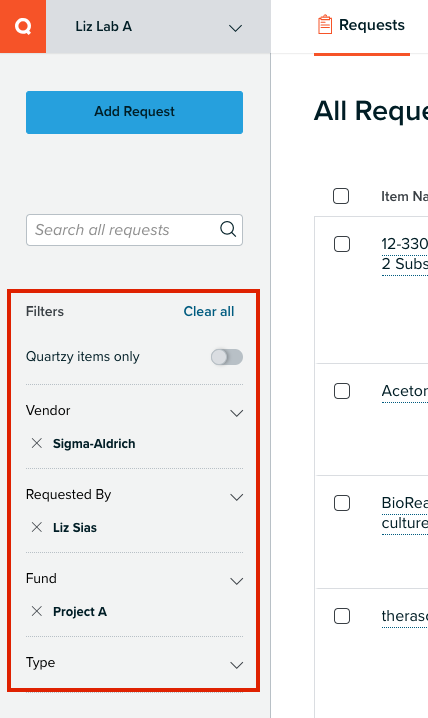
Task: Click the Requests clipboard icon
Action: pos(325,25)
